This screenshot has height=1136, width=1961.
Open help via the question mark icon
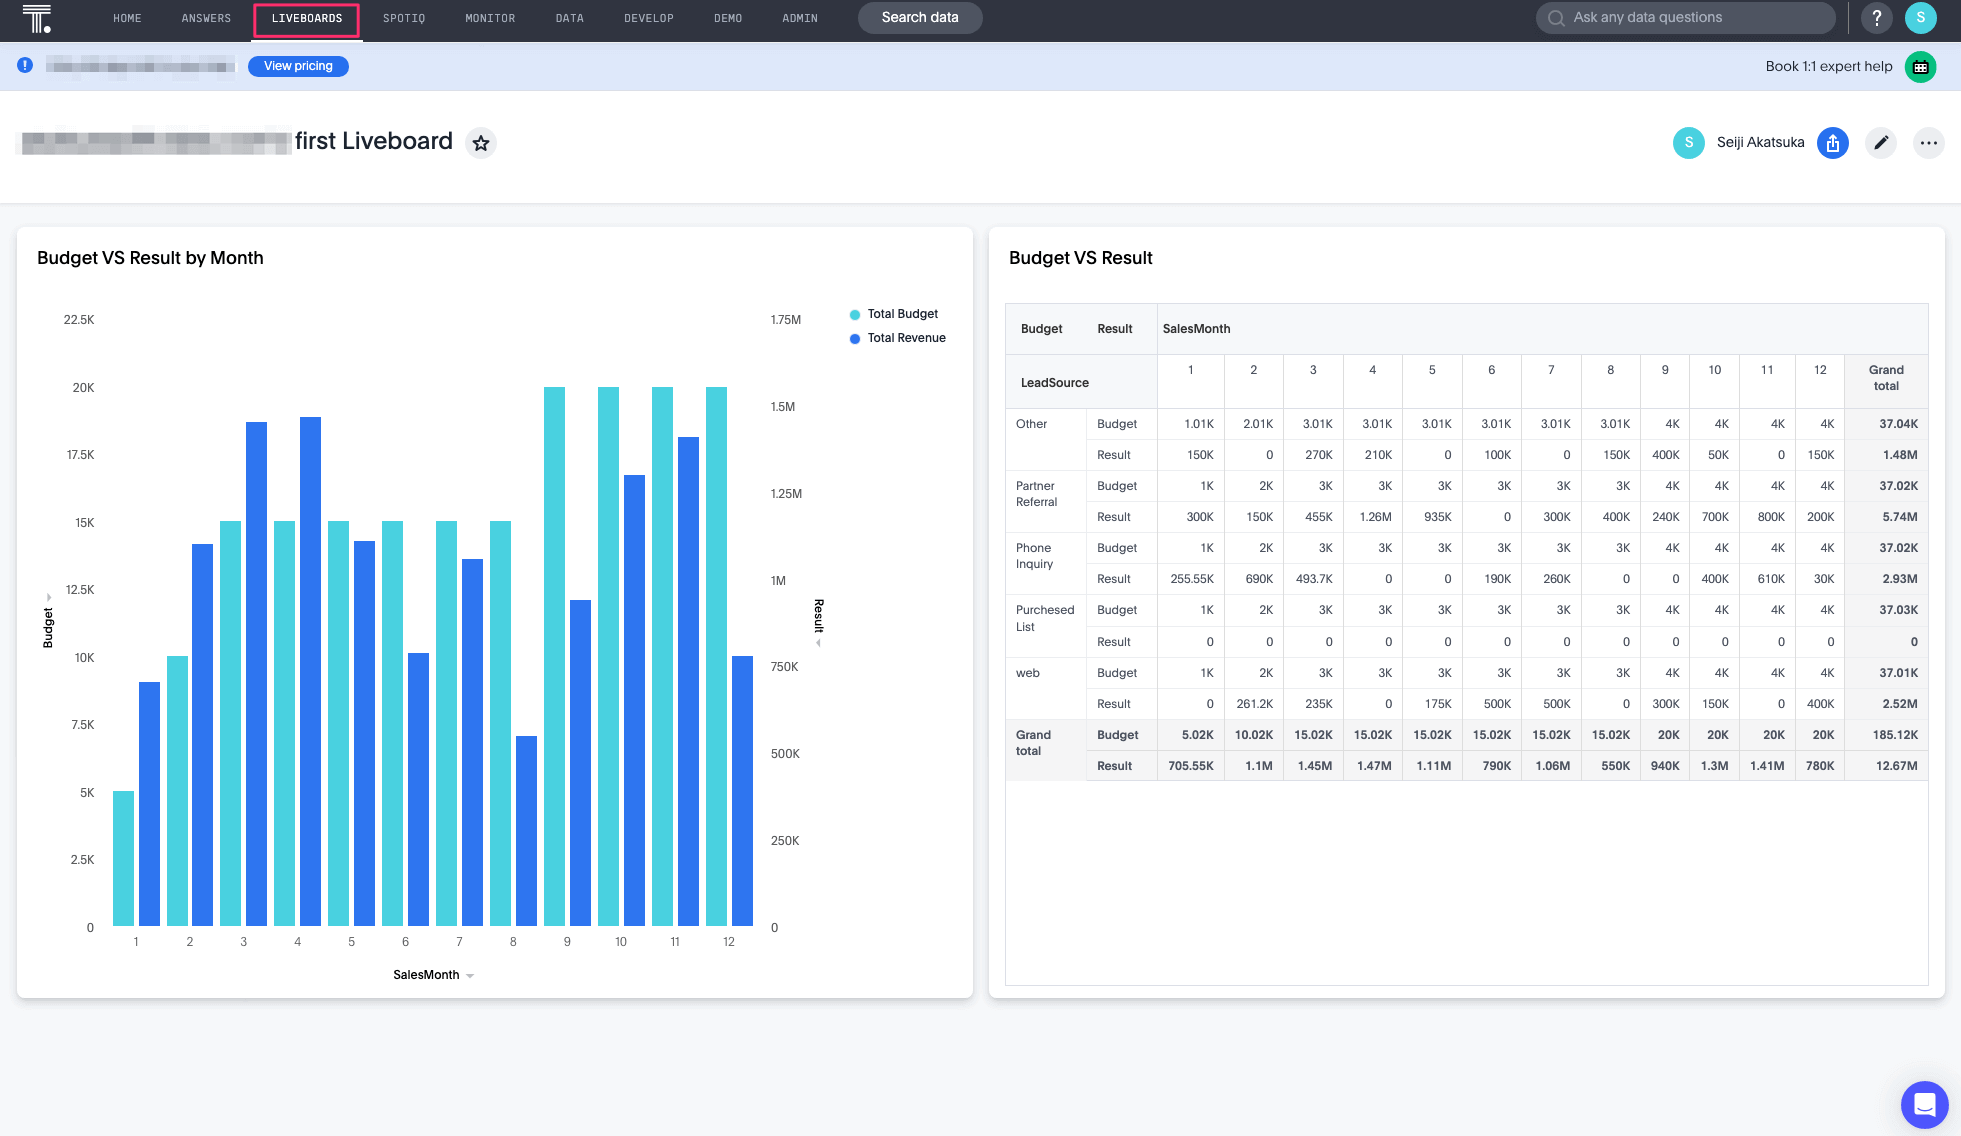click(x=1876, y=18)
